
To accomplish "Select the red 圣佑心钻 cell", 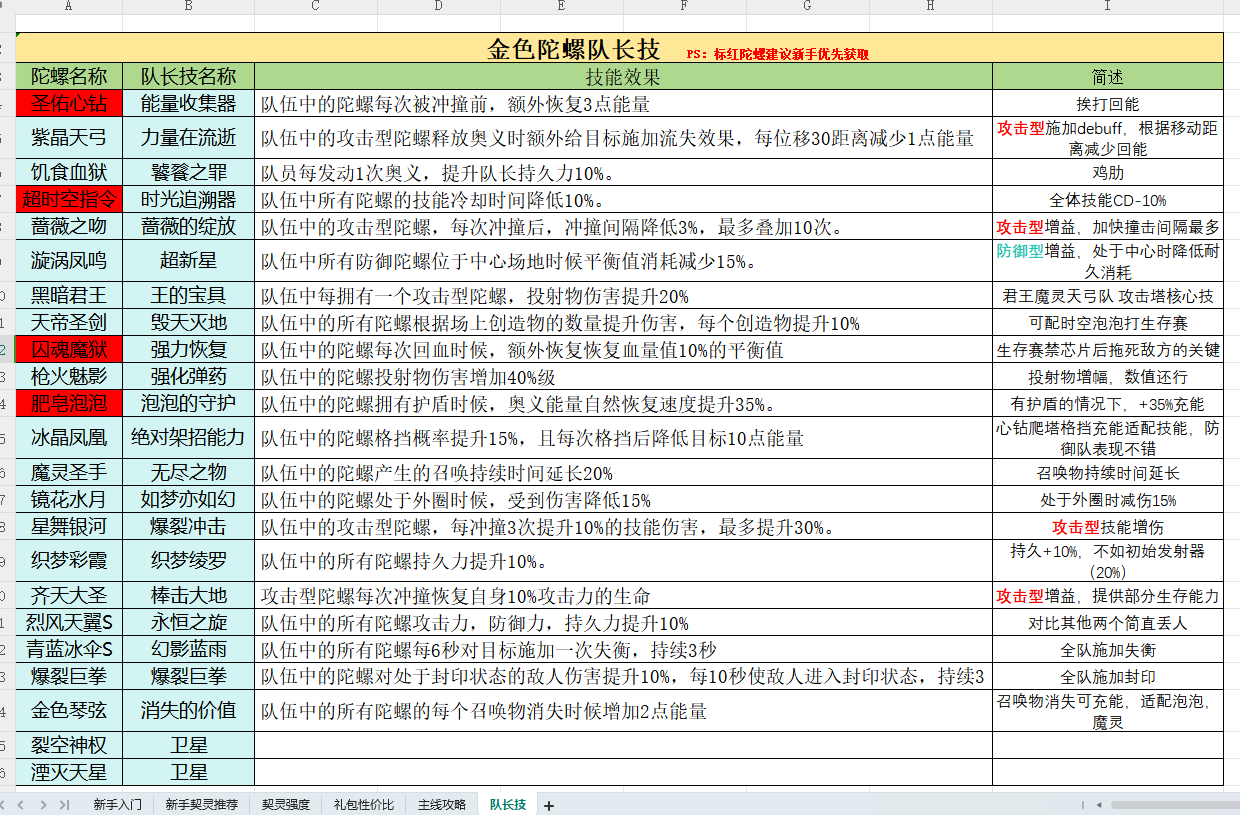I will click(69, 103).
